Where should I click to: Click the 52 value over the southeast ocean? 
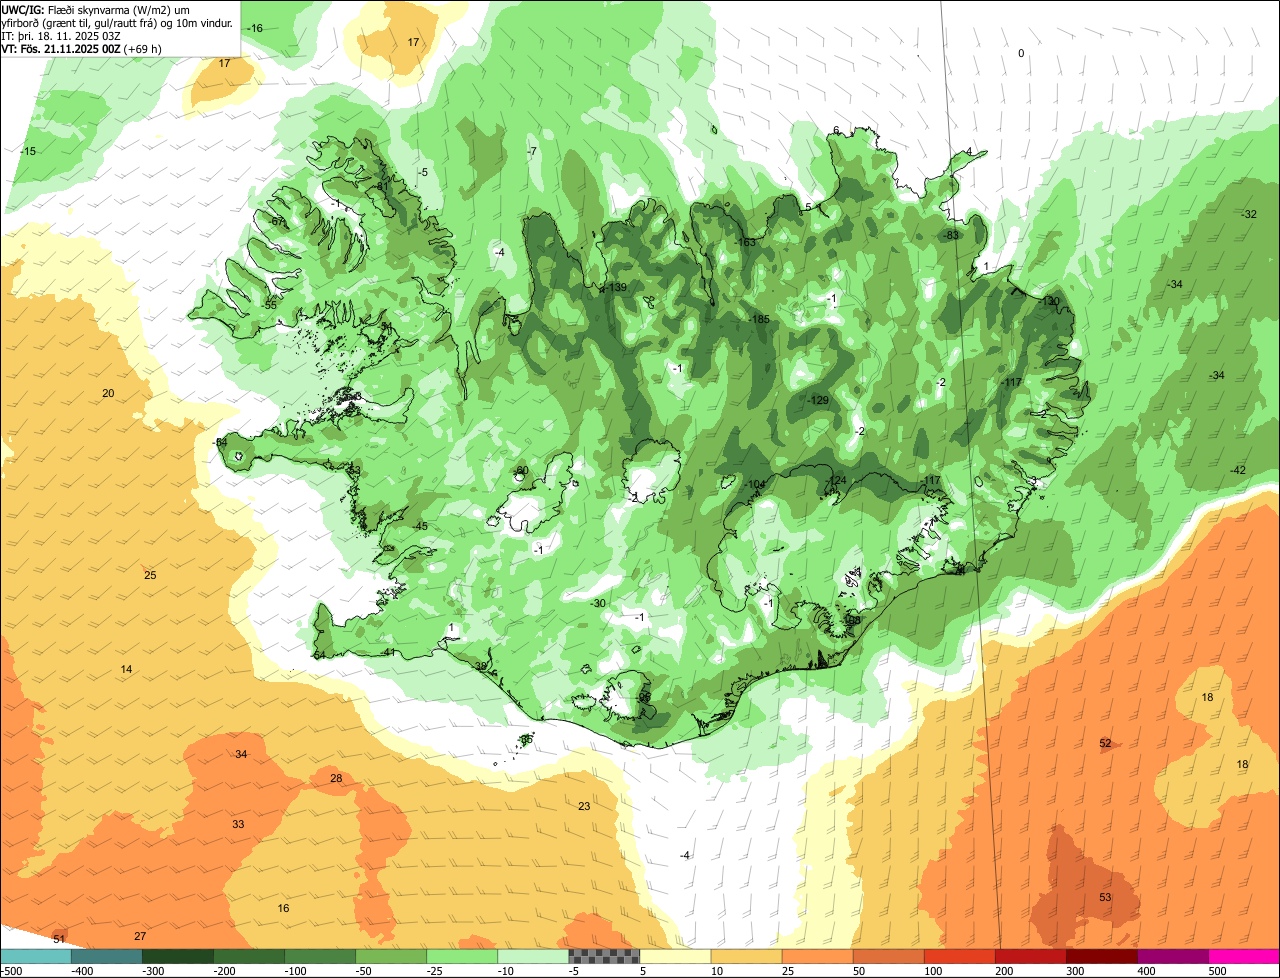[1105, 743]
